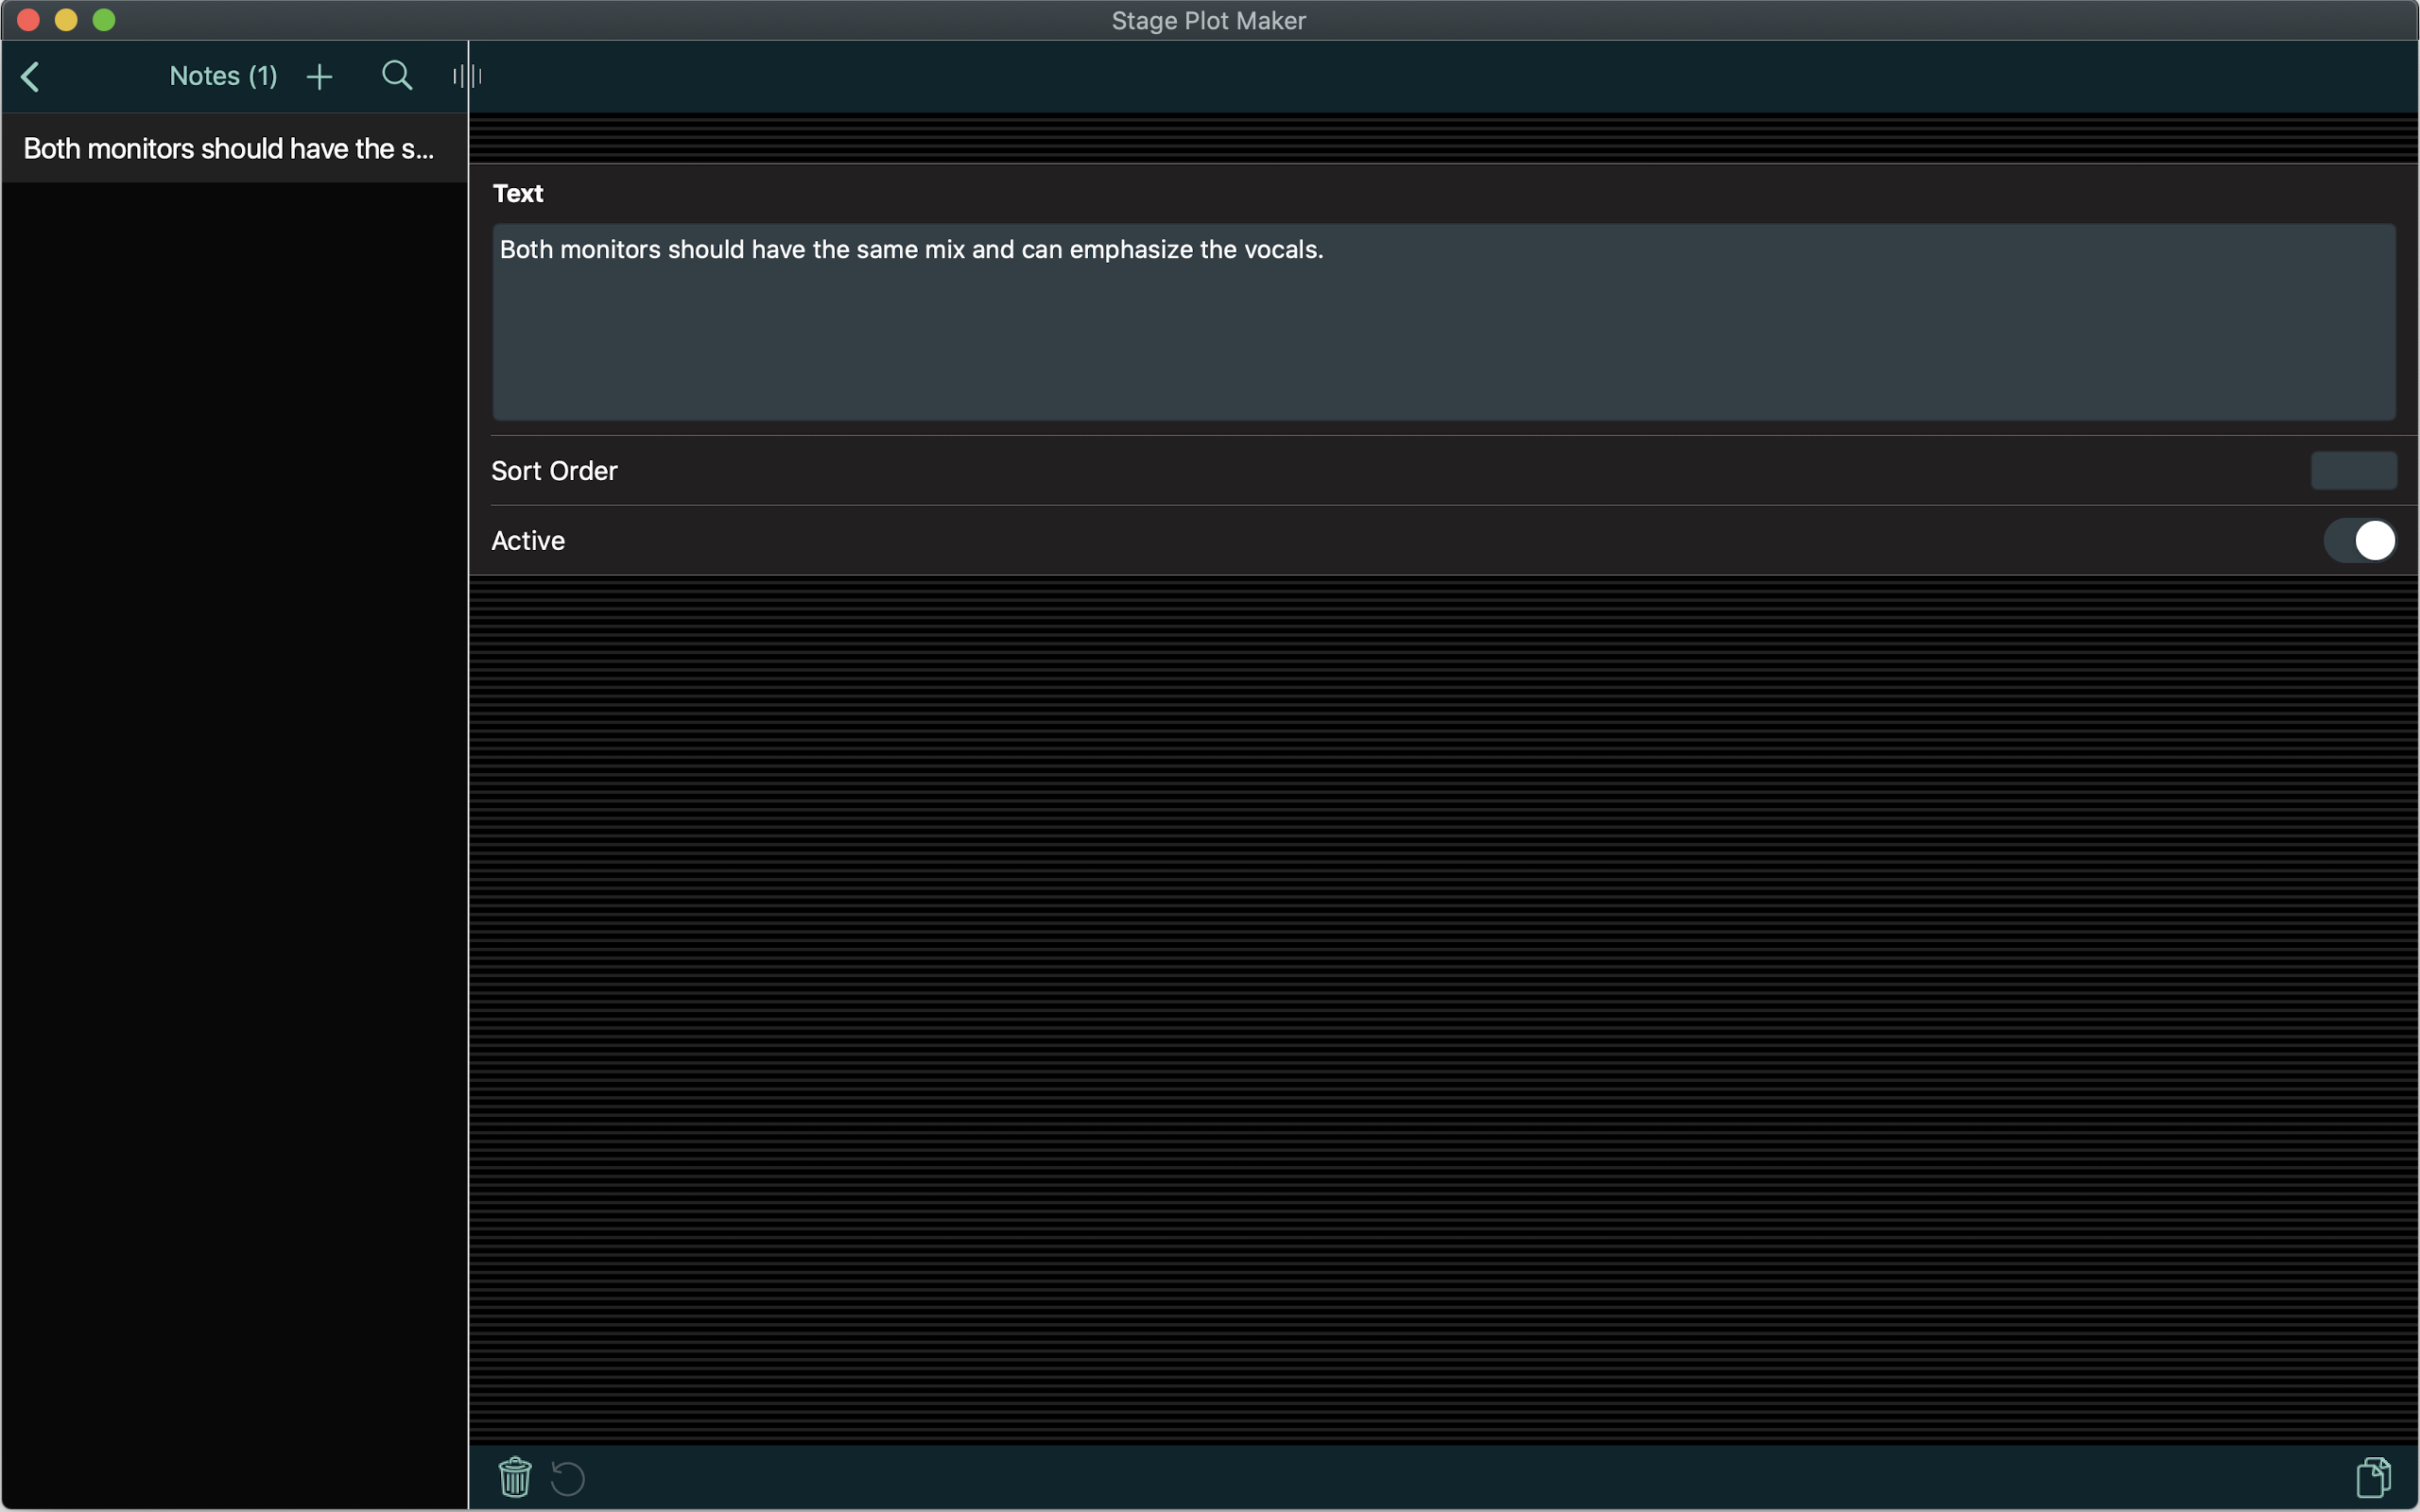Maximize the window with green button
The width and height of the screenshot is (2420, 1512).
[x=104, y=20]
